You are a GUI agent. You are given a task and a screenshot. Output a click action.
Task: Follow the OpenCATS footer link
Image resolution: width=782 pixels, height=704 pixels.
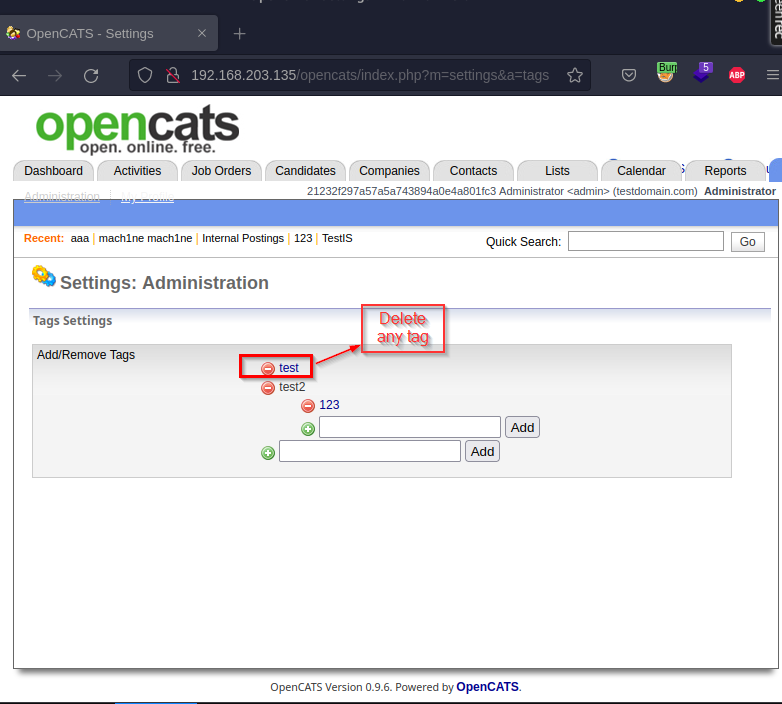coord(487,687)
